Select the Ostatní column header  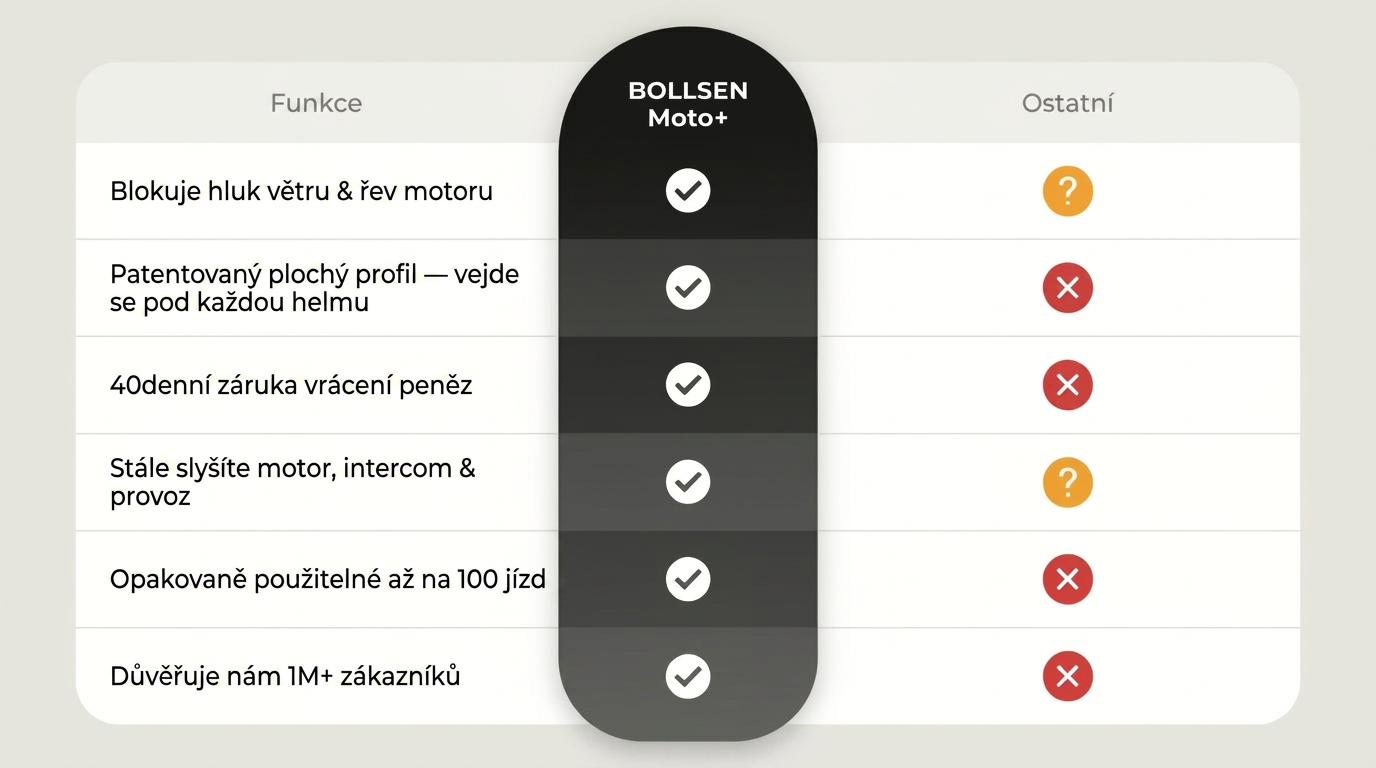[1067, 103]
